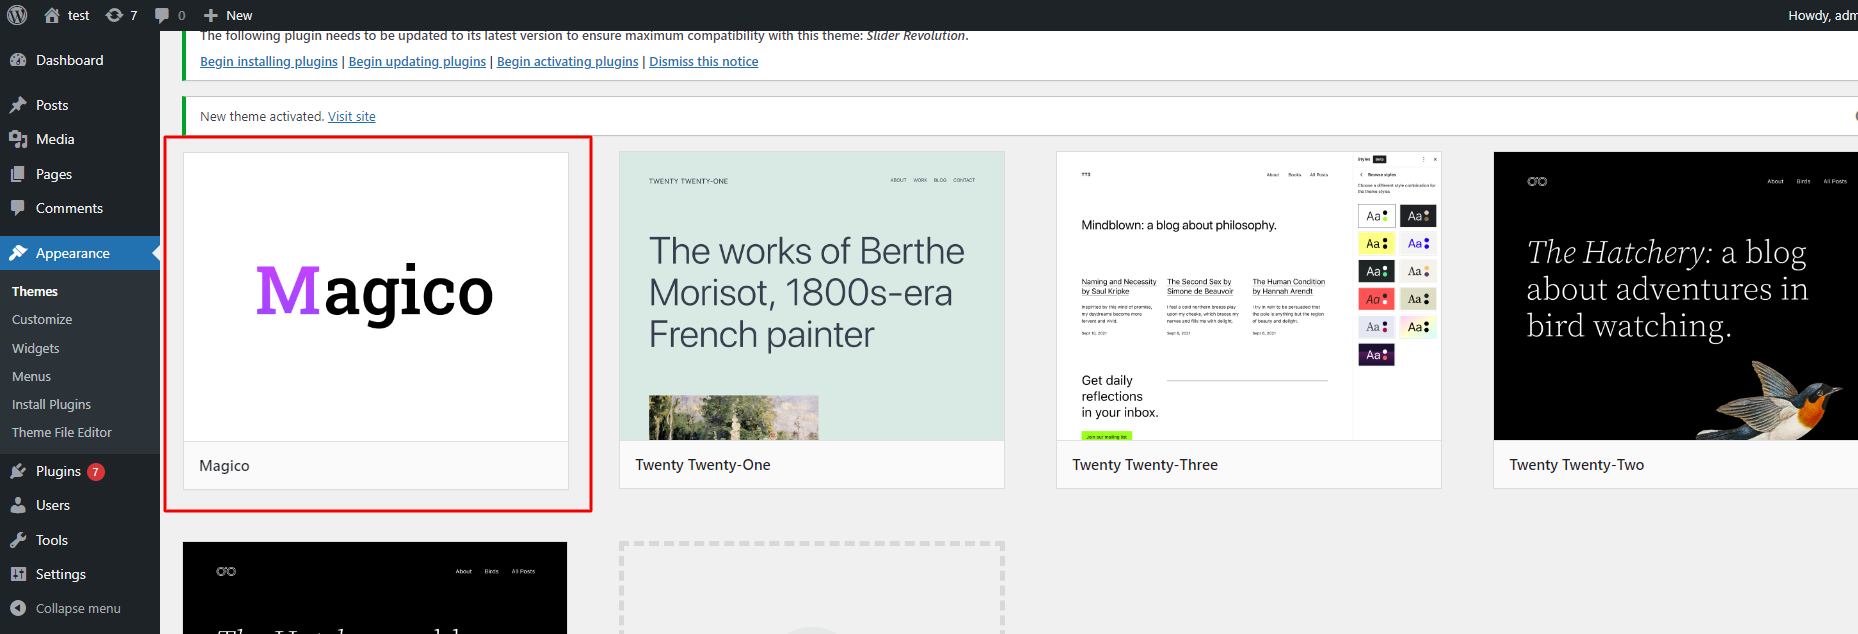Select the Twenty Twenty-Three theme screenshot
Screen dimensions: 1858x634
1249,296
